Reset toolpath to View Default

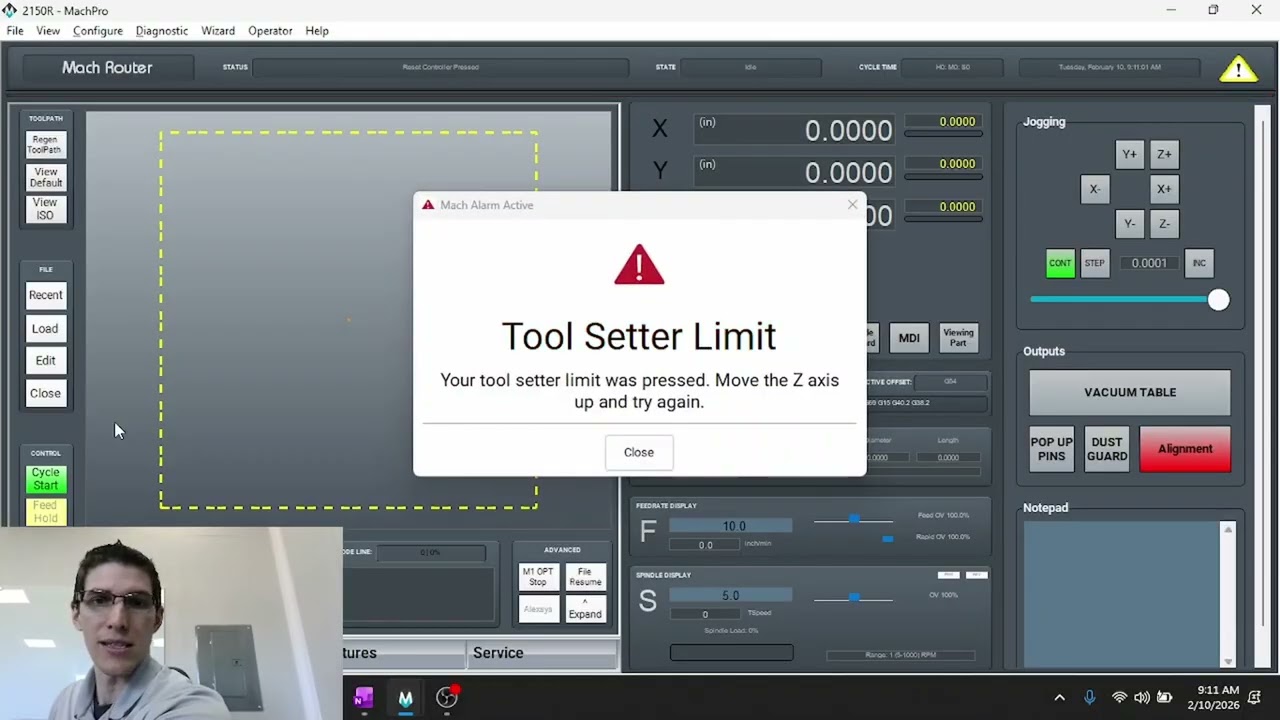click(45, 177)
